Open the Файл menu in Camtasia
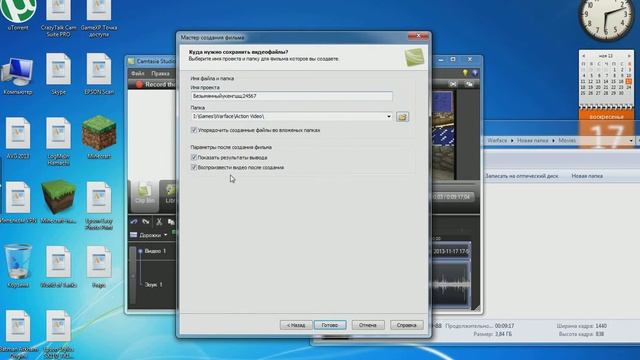The image size is (640, 360). tap(138, 73)
